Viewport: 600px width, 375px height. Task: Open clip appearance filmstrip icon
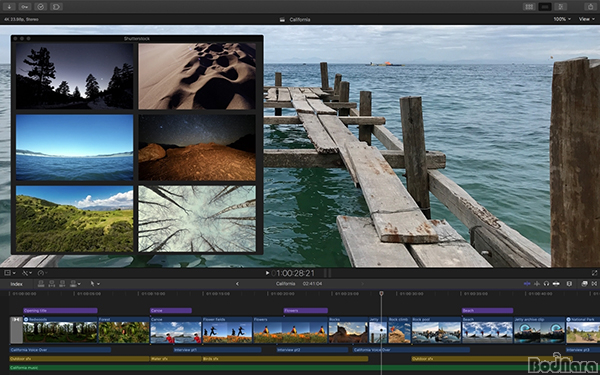[569, 284]
